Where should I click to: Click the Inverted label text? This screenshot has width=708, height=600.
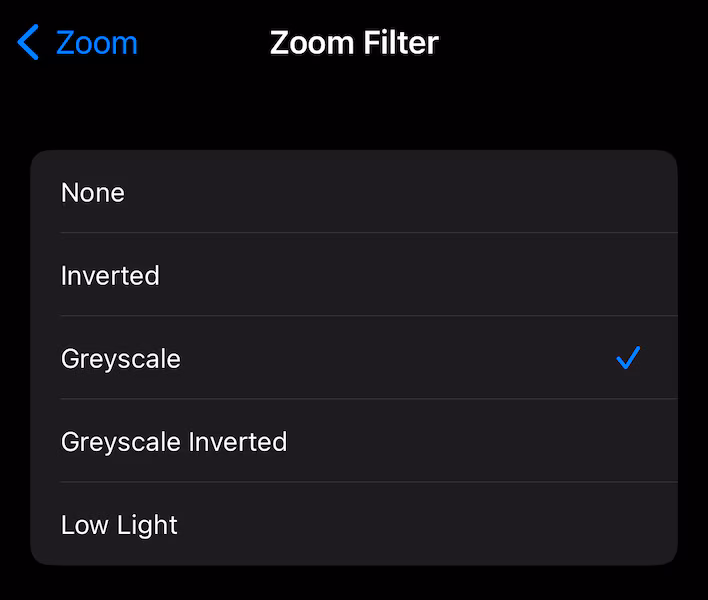[110, 275]
